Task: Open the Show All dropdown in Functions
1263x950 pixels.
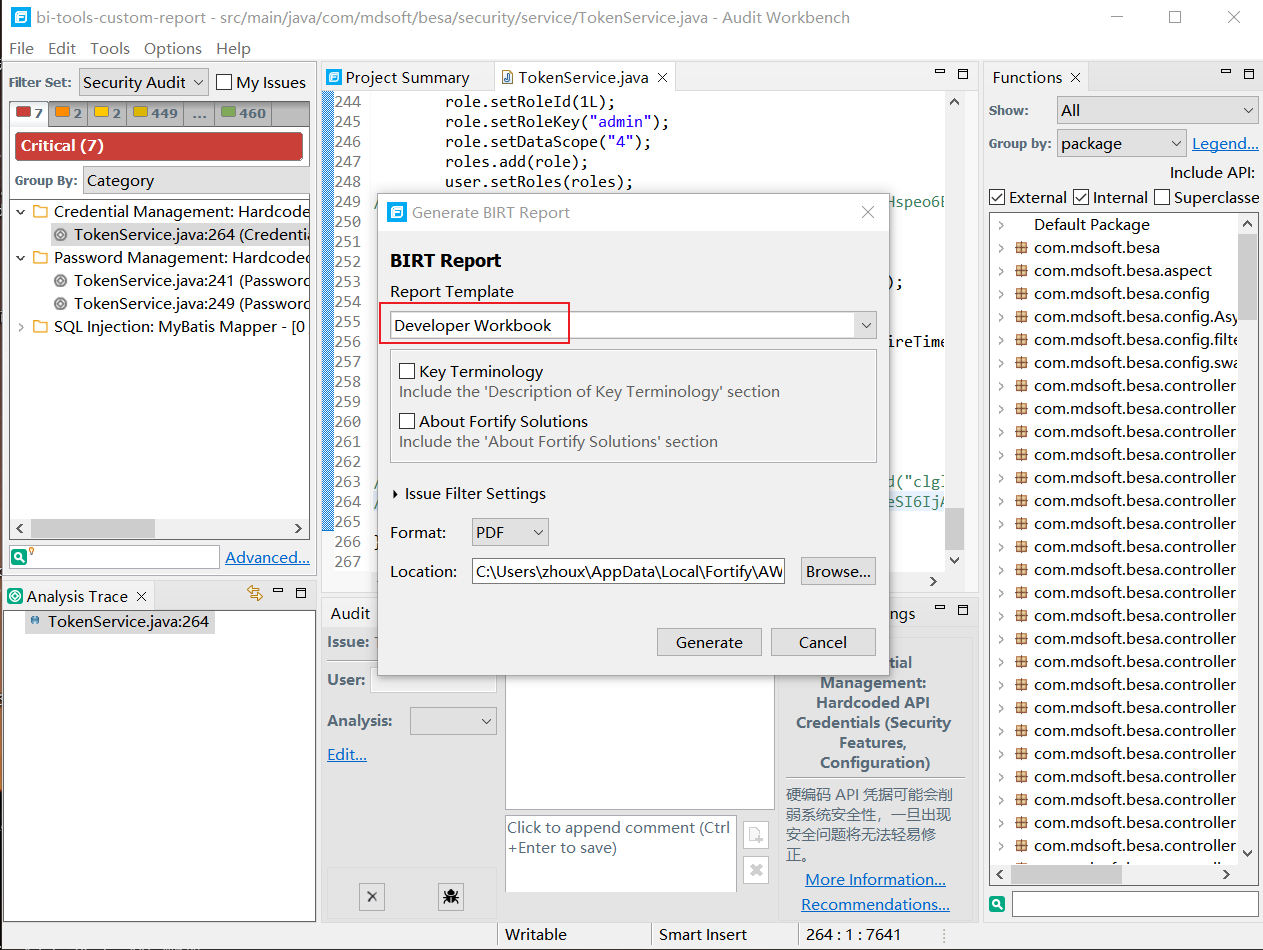Action: tap(1157, 110)
